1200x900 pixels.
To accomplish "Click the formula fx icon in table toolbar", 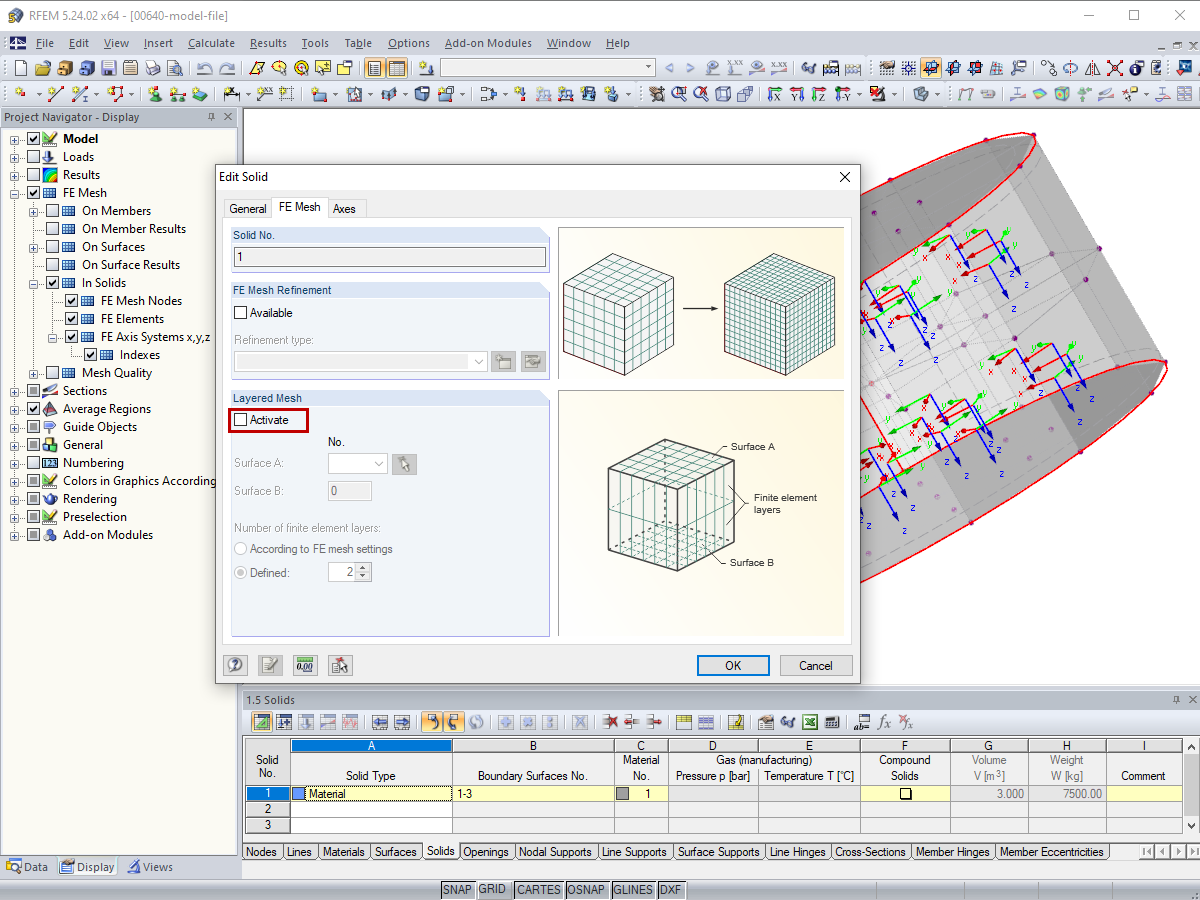I will 884,722.
